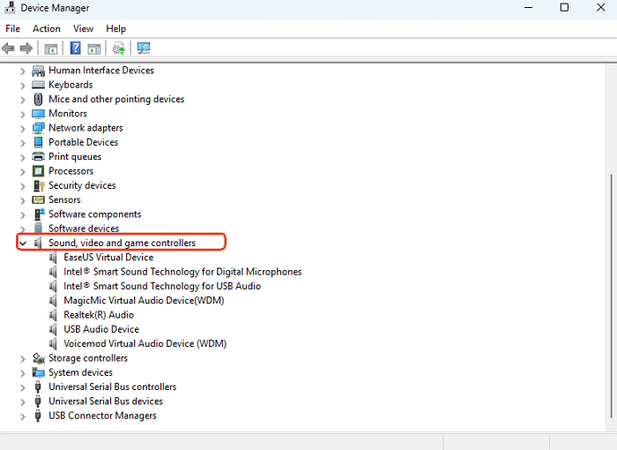Expand Universal Serial Bus controllers node
This screenshot has width=617, height=450.
tap(23, 387)
